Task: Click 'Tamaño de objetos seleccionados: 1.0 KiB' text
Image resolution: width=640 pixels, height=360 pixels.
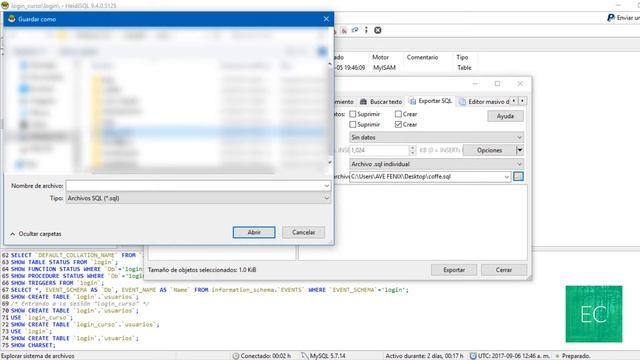Action: pos(202,270)
